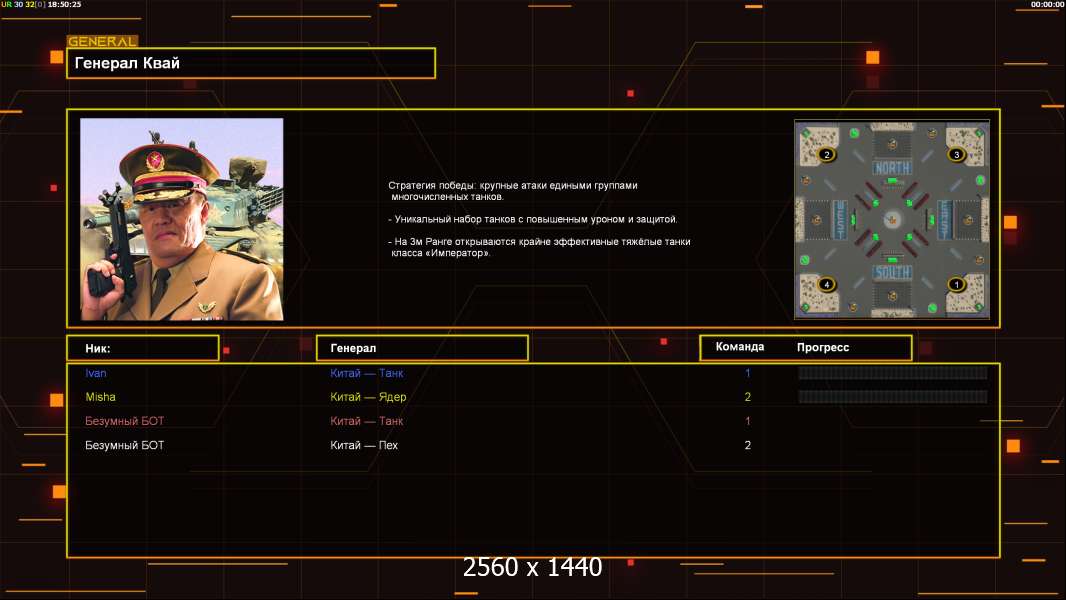Select start position 4 on the map
Viewport: 1066px width, 600px height.
coord(826,284)
